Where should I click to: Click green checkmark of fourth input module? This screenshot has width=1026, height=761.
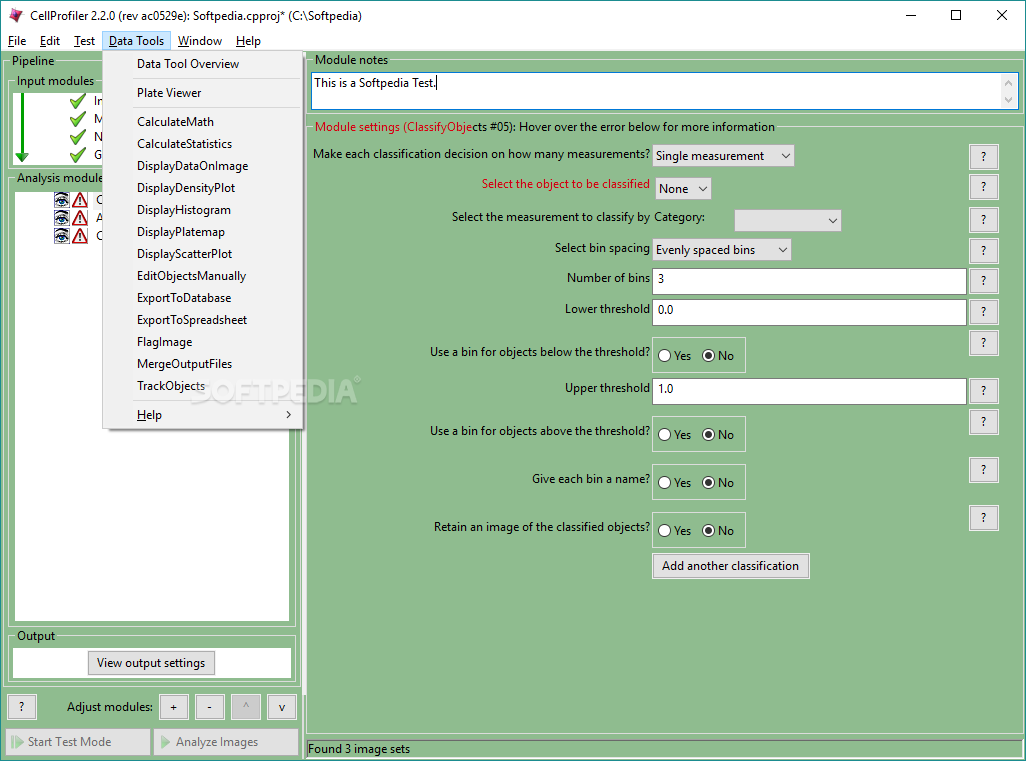click(x=78, y=155)
